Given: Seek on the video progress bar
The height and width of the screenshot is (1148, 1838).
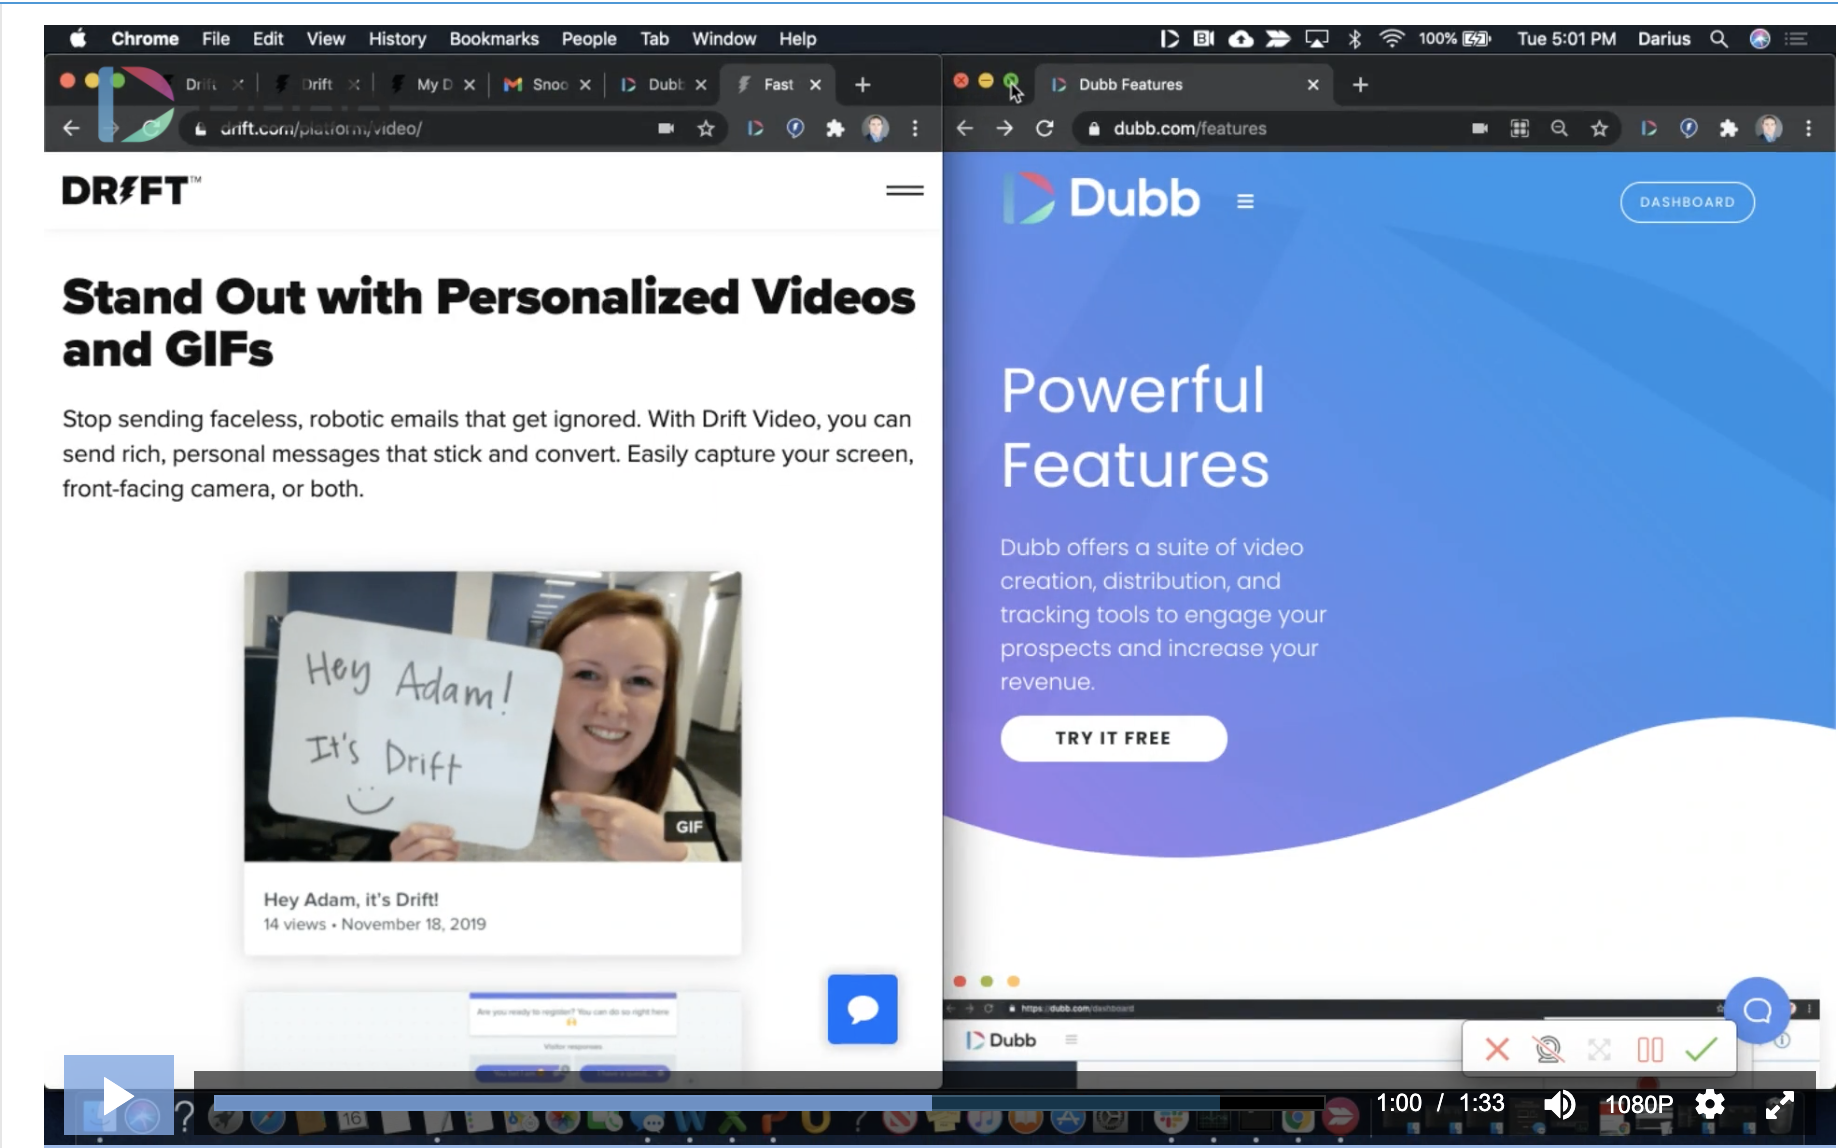Looking at the screenshot, I should 768,1103.
